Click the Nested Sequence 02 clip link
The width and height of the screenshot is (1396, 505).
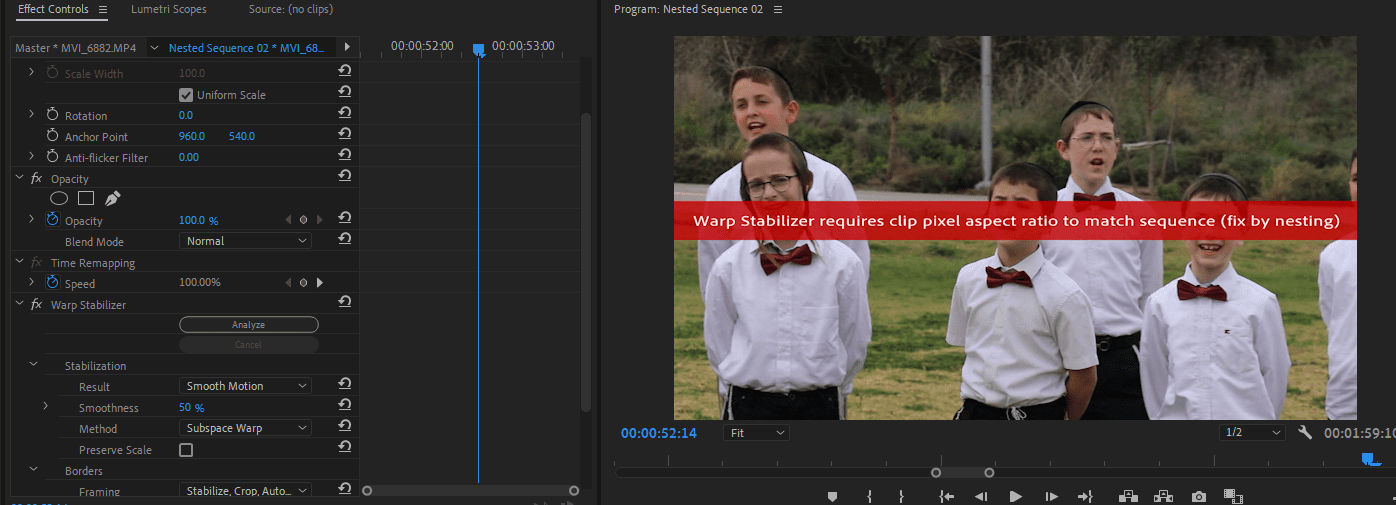pyautogui.click(x=246, y=47)
